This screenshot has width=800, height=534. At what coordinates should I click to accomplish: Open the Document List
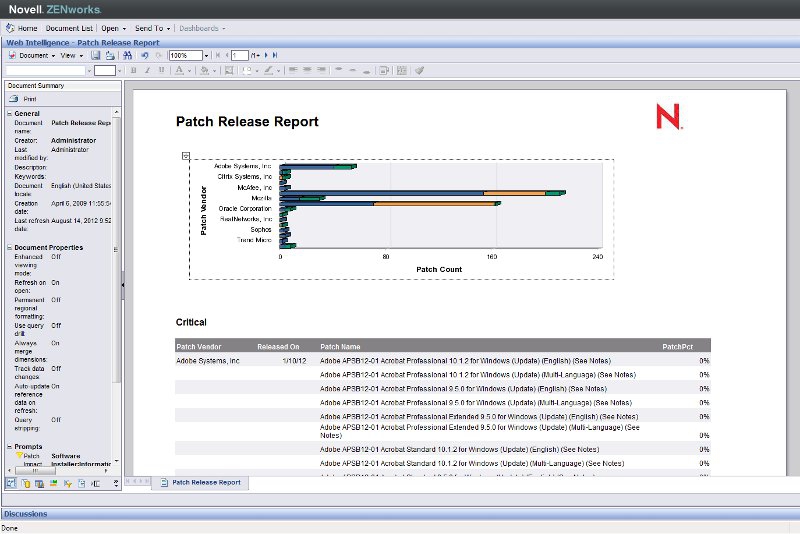coord(69,28)
